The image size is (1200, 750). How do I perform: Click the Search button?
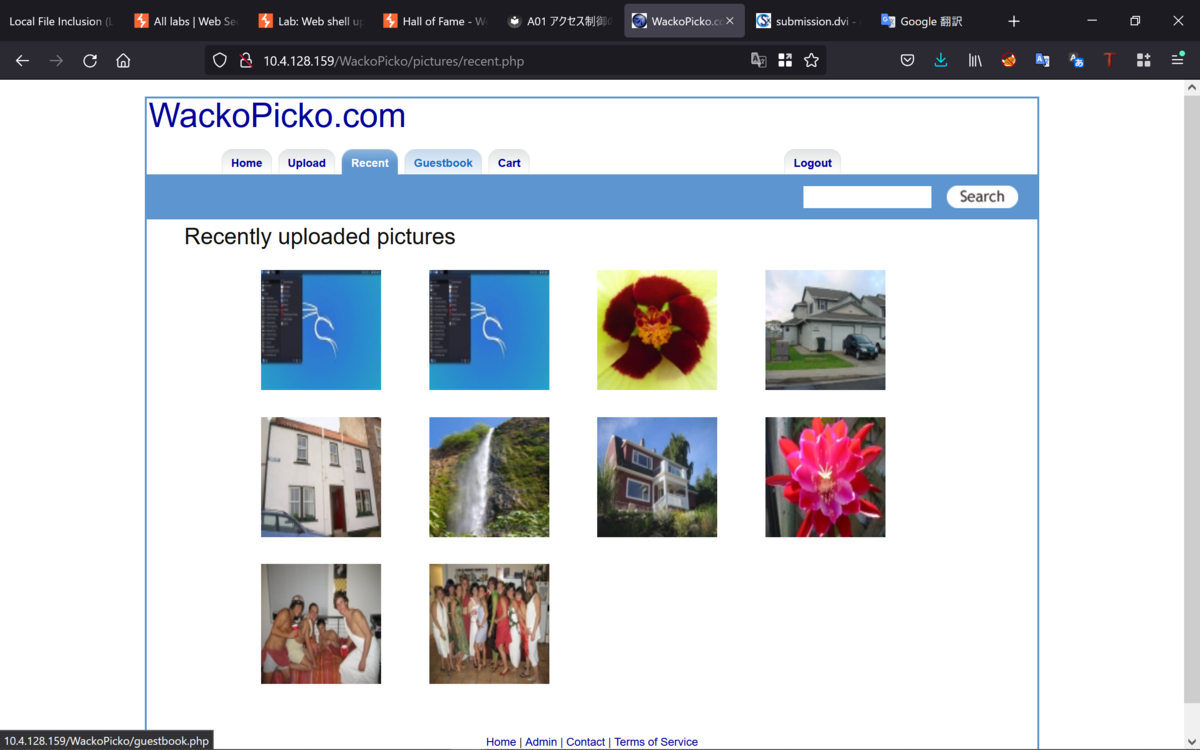click(982, 197)
